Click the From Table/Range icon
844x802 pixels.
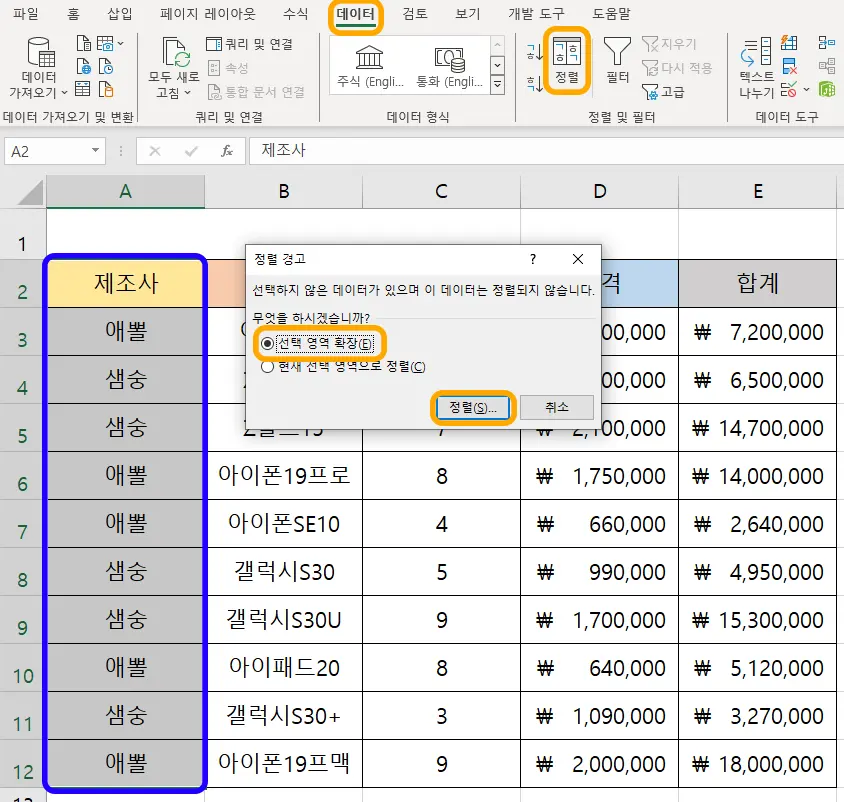coord(83,89)
